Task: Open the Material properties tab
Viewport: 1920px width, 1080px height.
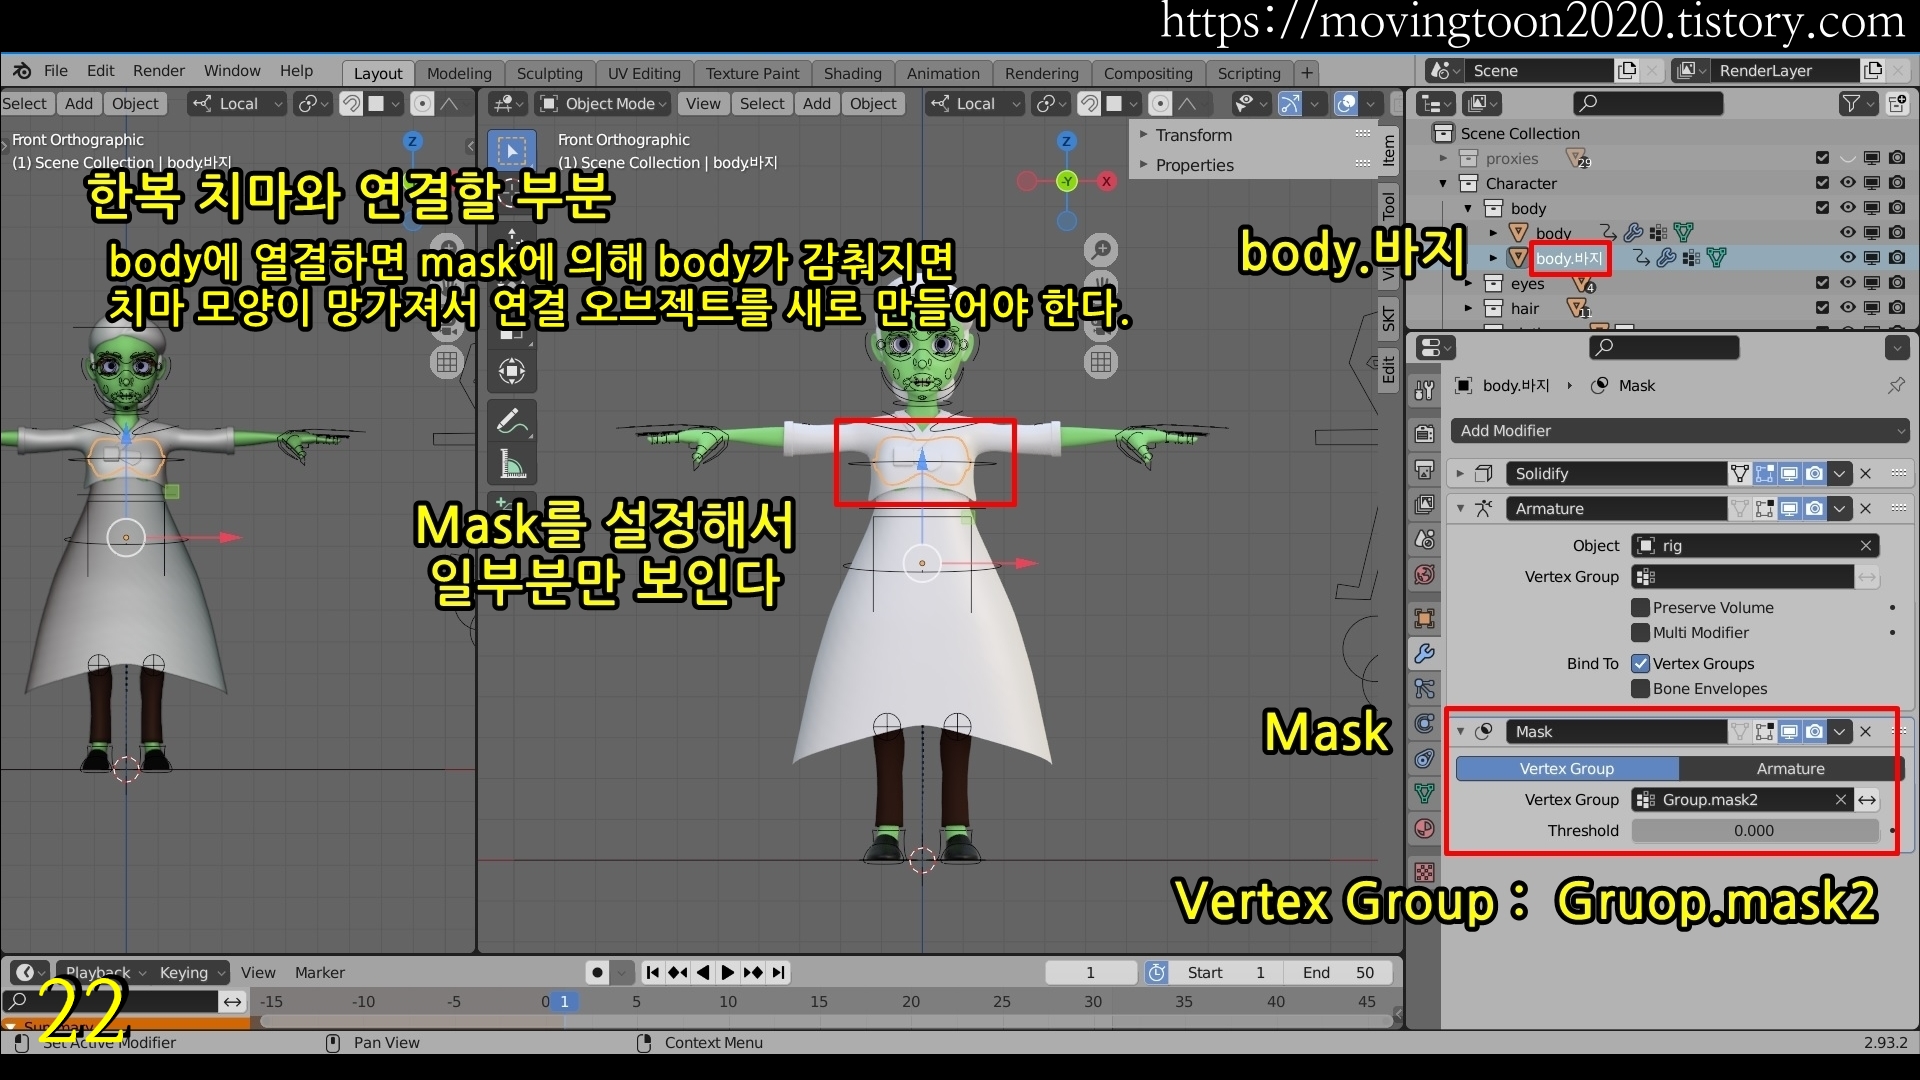Action: [x=1425, y=829]
